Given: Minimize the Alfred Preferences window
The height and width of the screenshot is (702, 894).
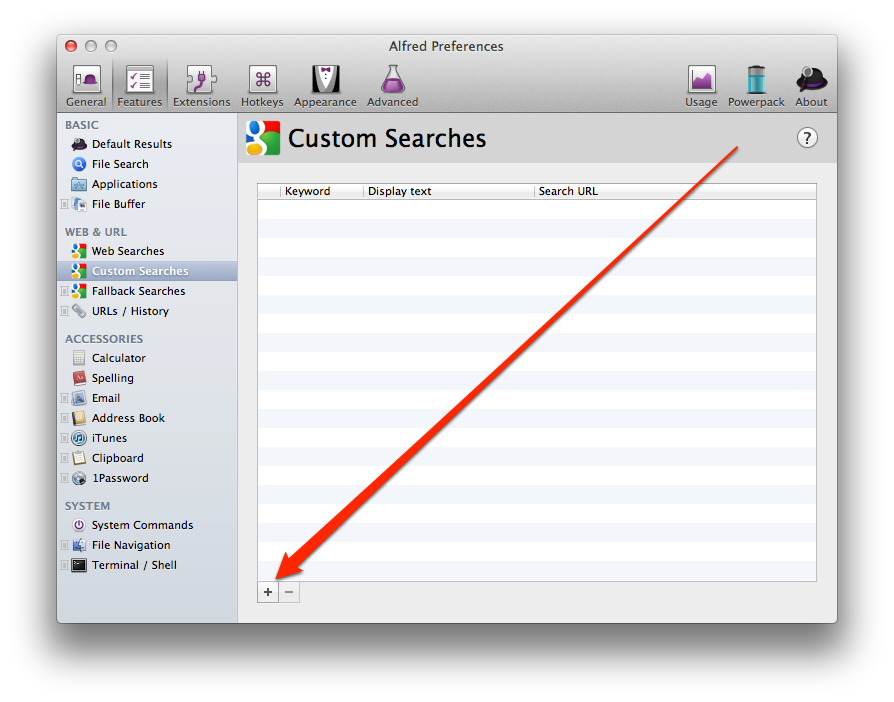Looking at the screenshot, I should tap(91, 46).
